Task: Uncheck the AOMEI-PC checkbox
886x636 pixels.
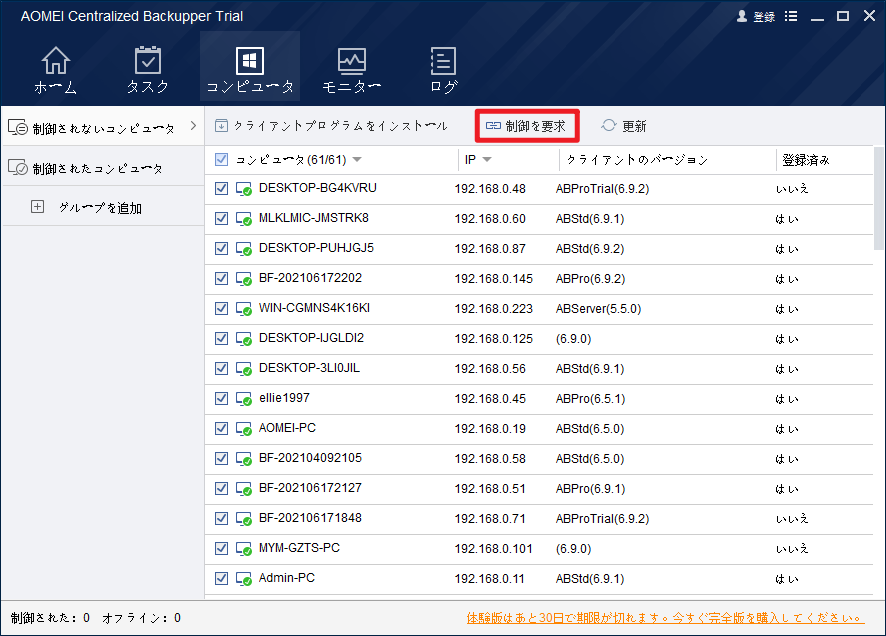Action: [222, 429]
